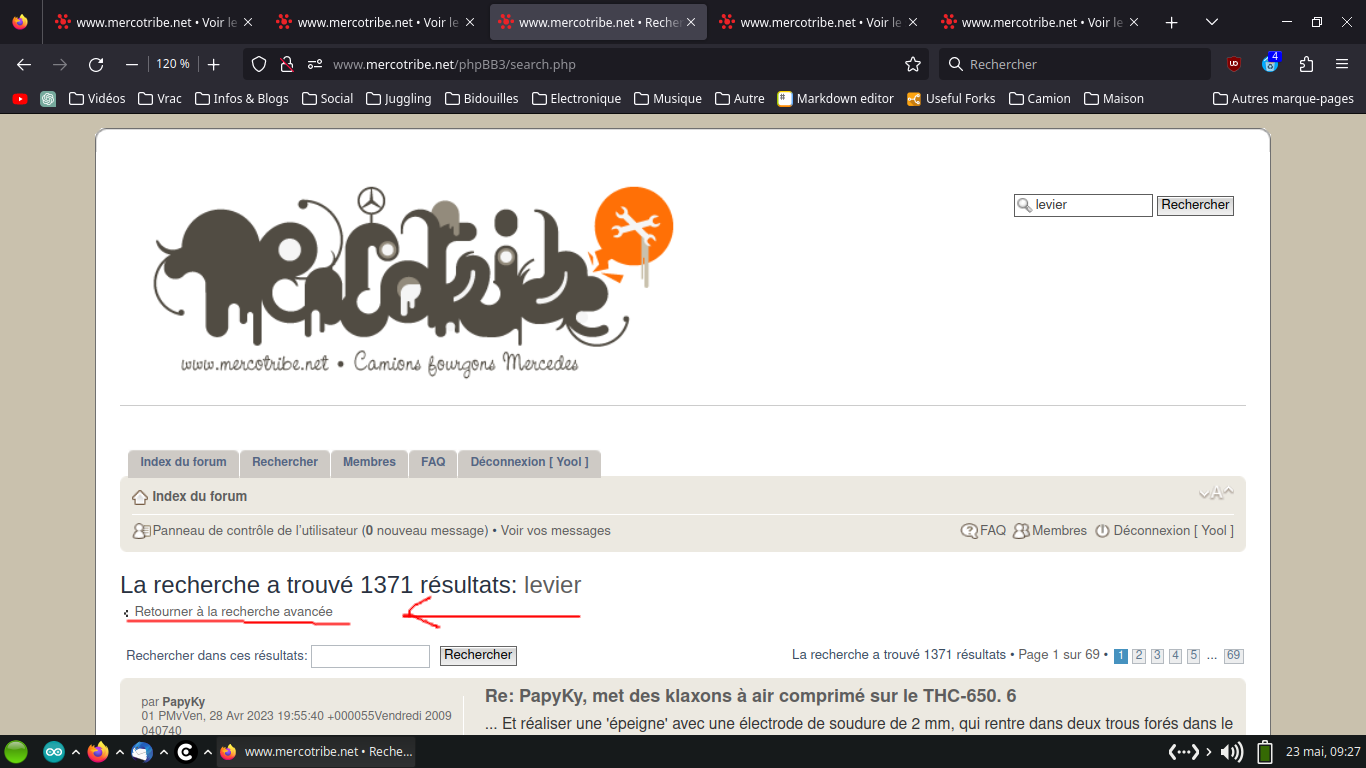The width and height of the screenshot is (1366, 768).
Task: Open the uBlock Origin extension
Action: (1234, 64)
